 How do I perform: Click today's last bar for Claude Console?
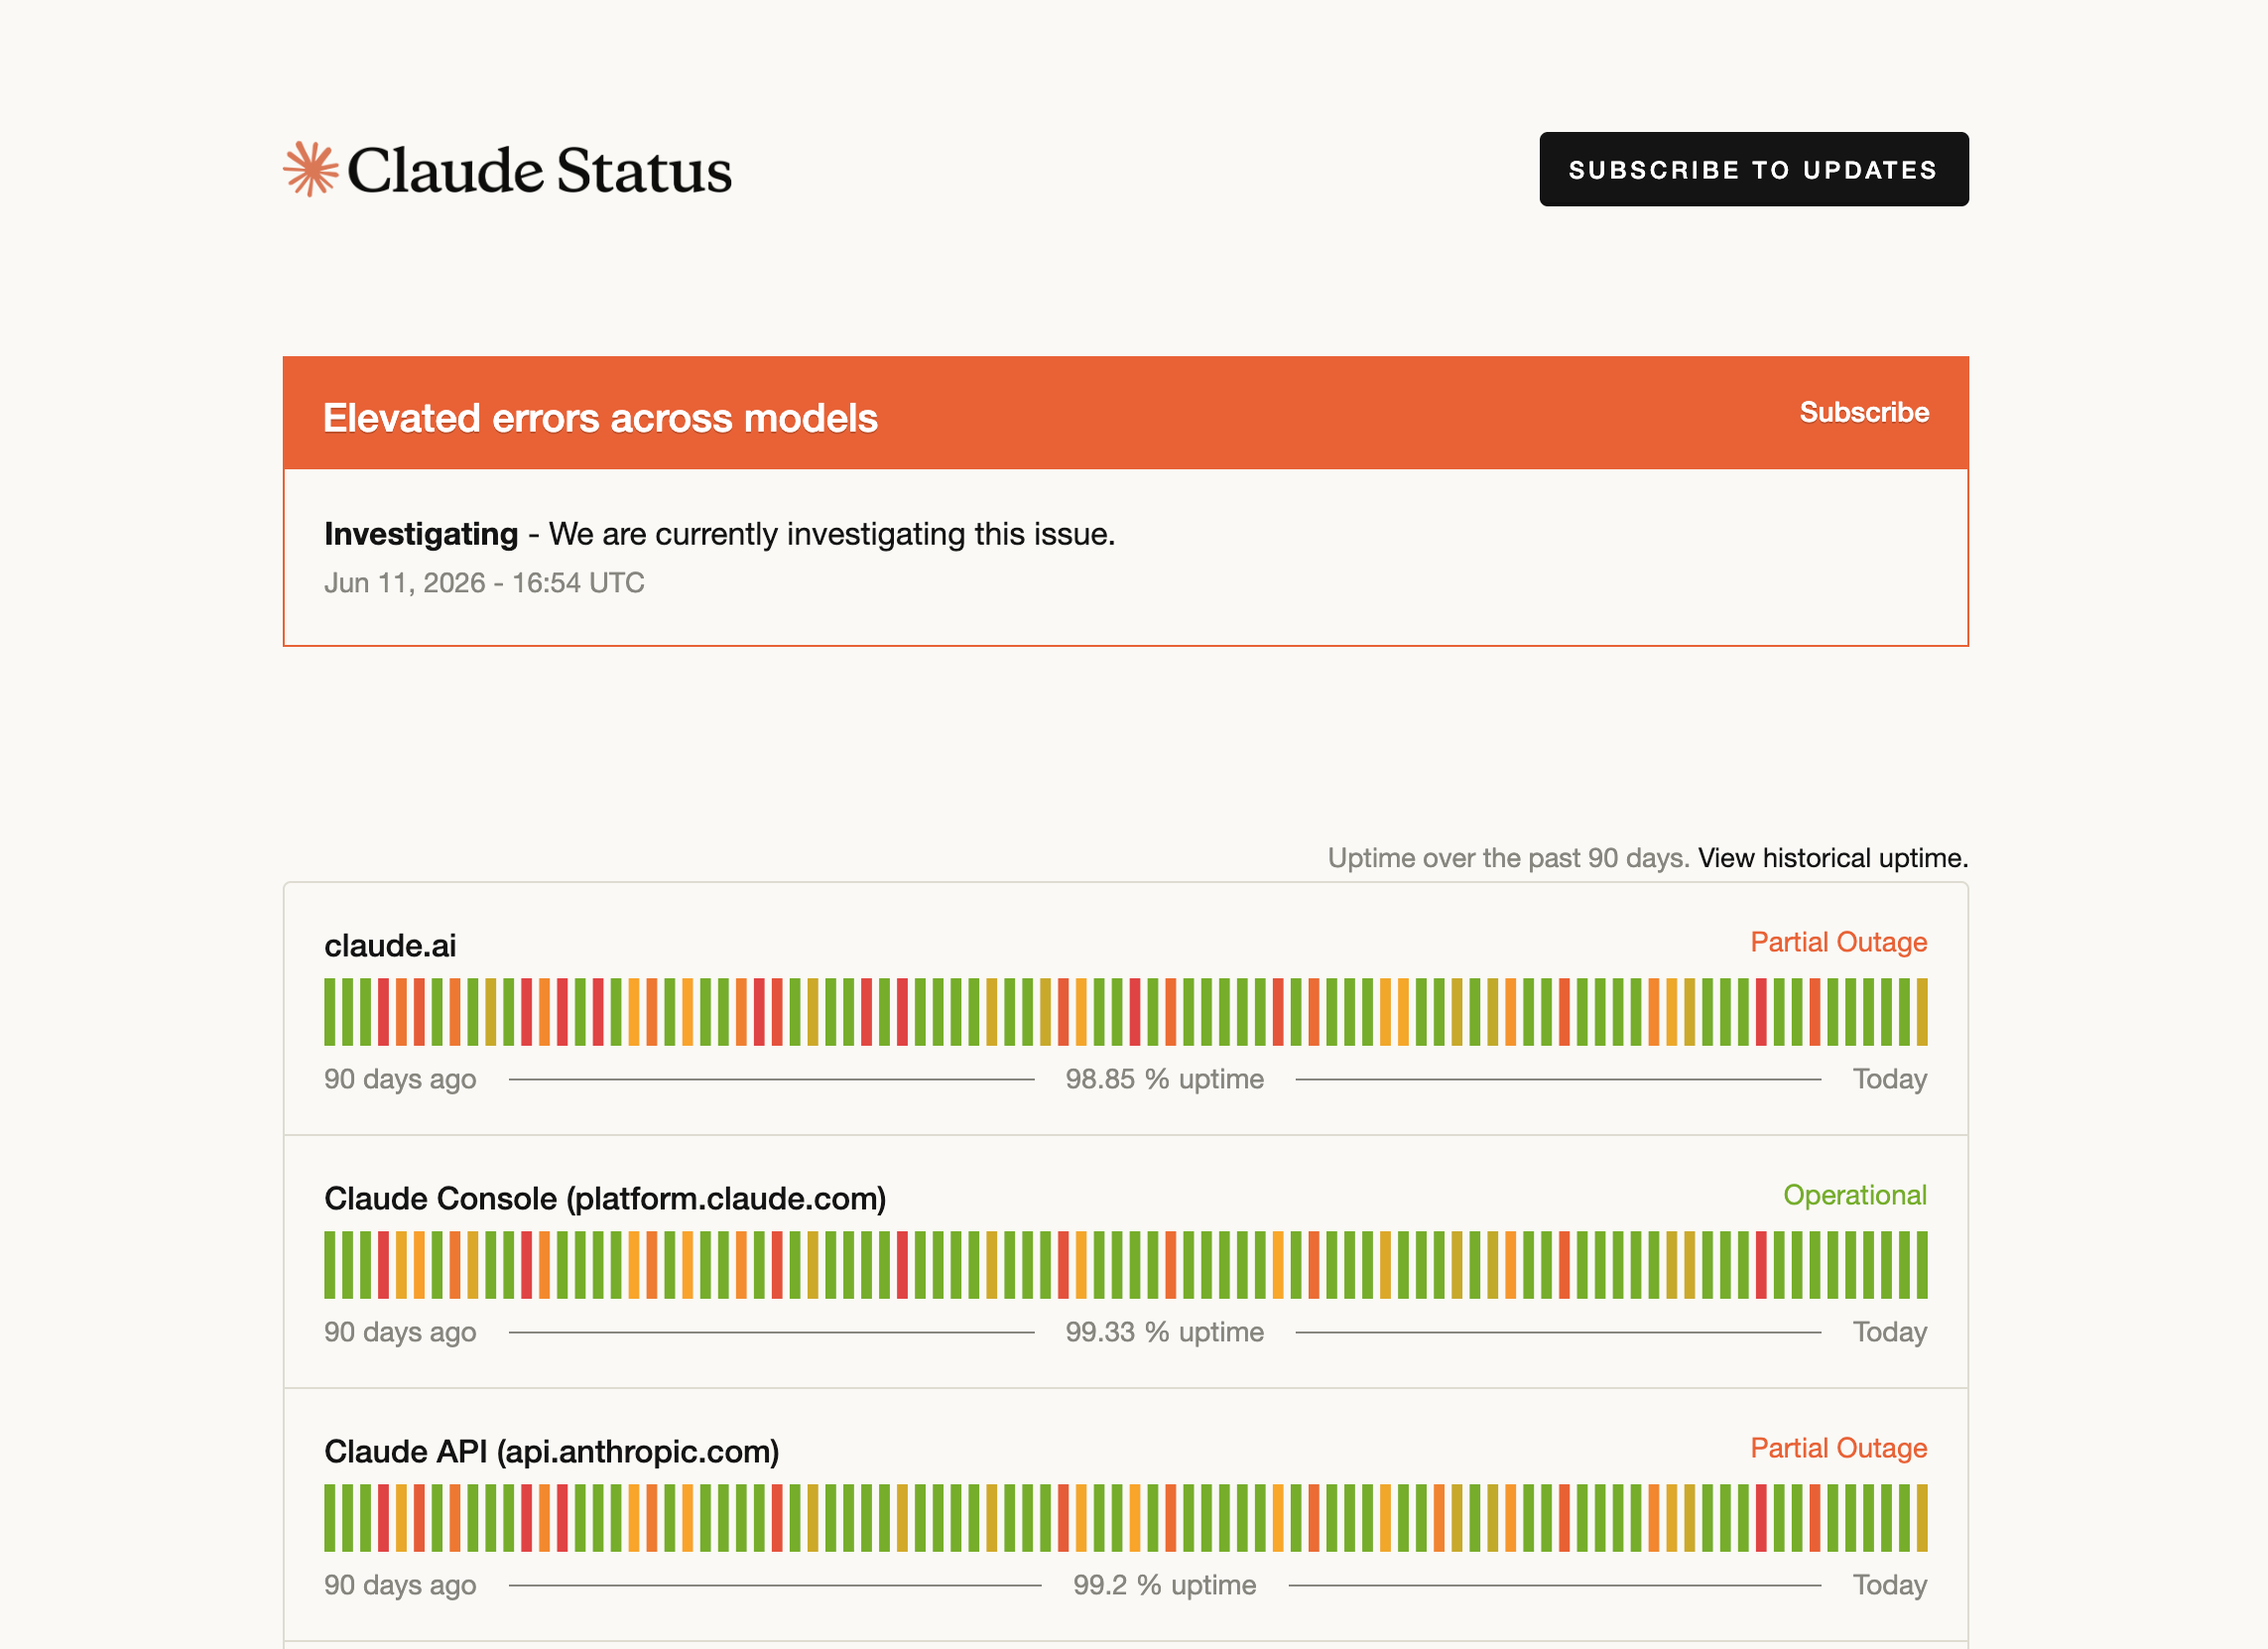pyautogui.click(x=1922, y=1265)
